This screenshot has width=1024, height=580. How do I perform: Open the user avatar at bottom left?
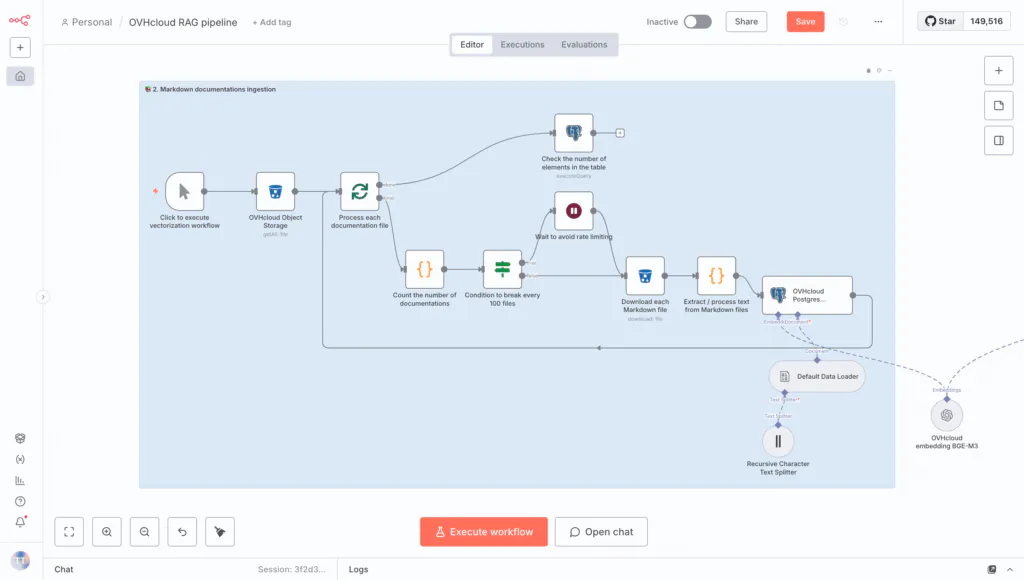(20, 560)
